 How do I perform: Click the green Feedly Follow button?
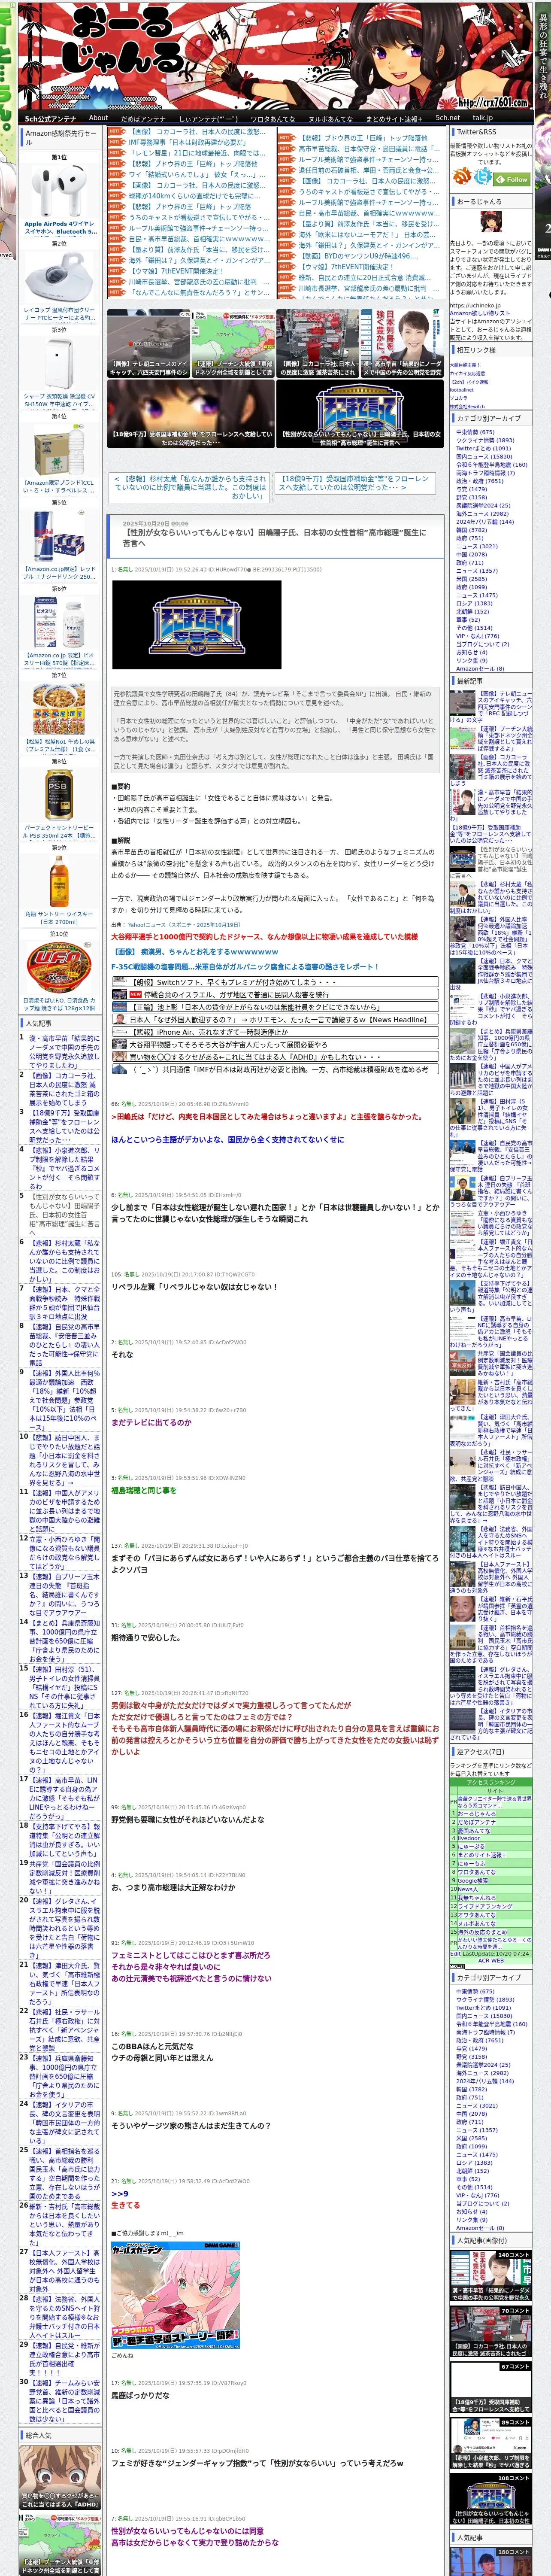(x=513, y=179)
